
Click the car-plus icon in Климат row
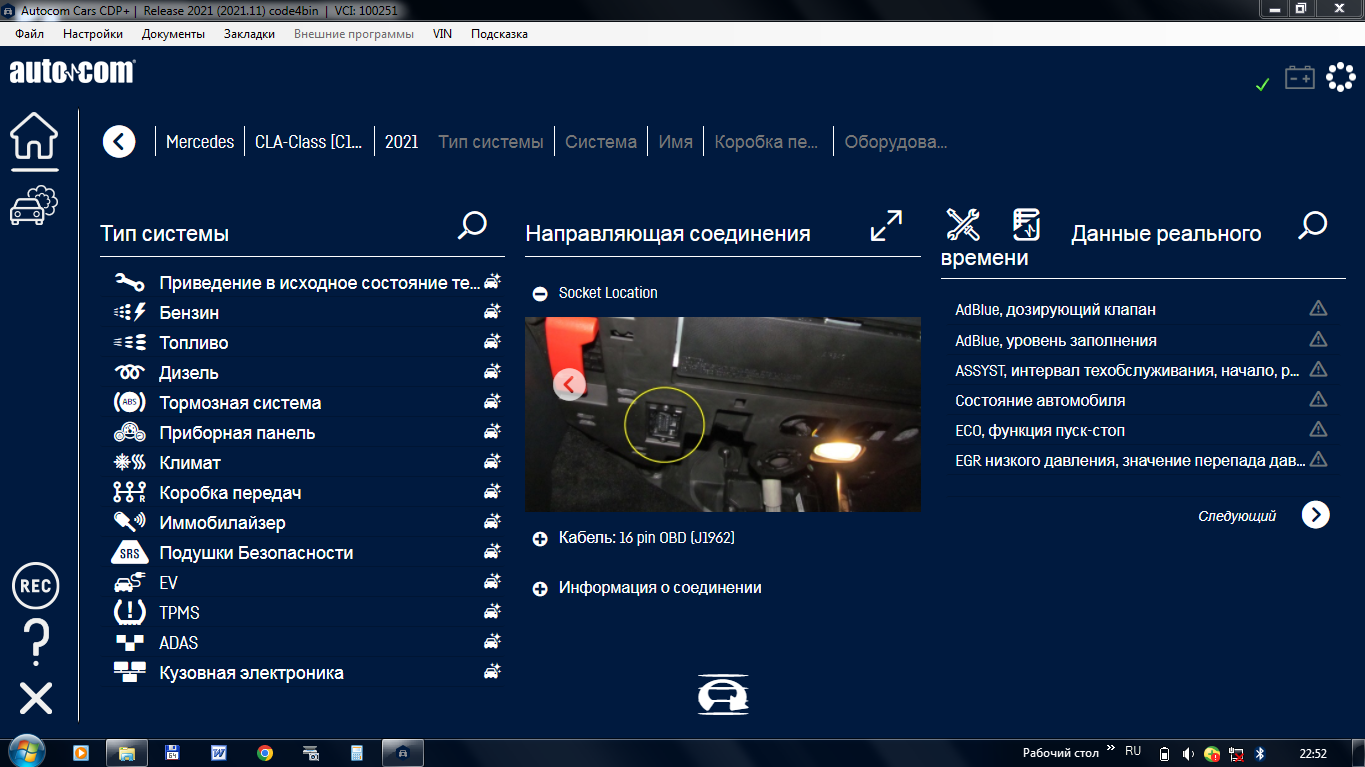coord(492,462)
